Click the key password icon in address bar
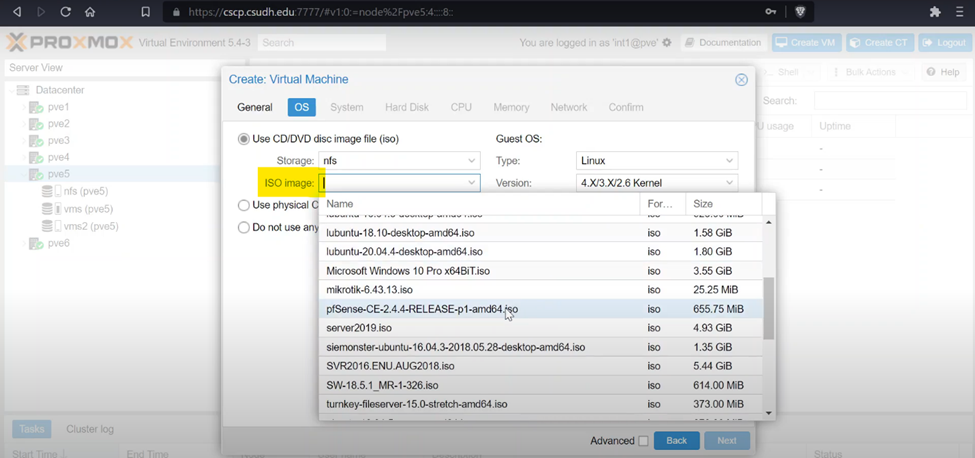 tap(770, 12)
